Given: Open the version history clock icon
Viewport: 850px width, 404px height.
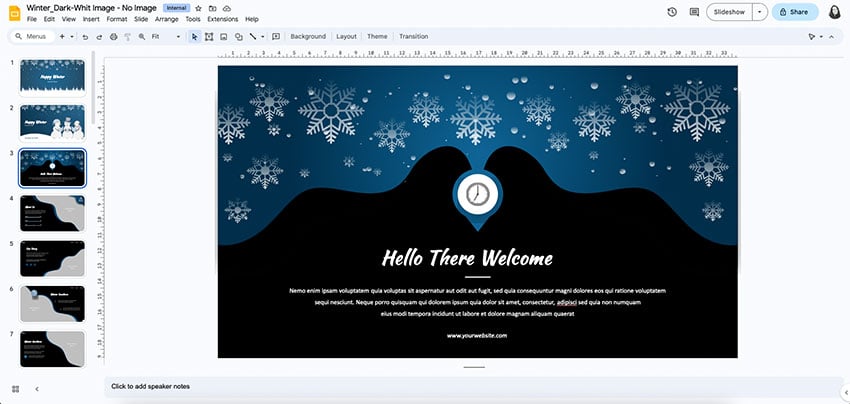Looking at the screenshot, I should pos(670,12).
